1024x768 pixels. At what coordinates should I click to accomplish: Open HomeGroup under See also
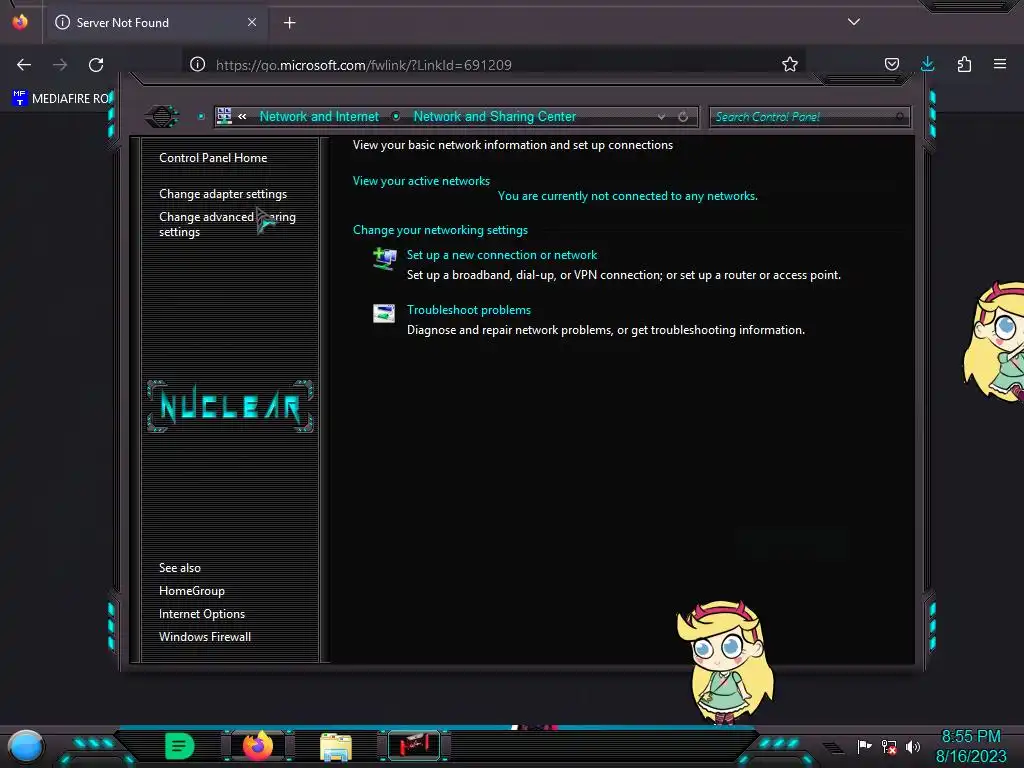(x=191, y=590)
